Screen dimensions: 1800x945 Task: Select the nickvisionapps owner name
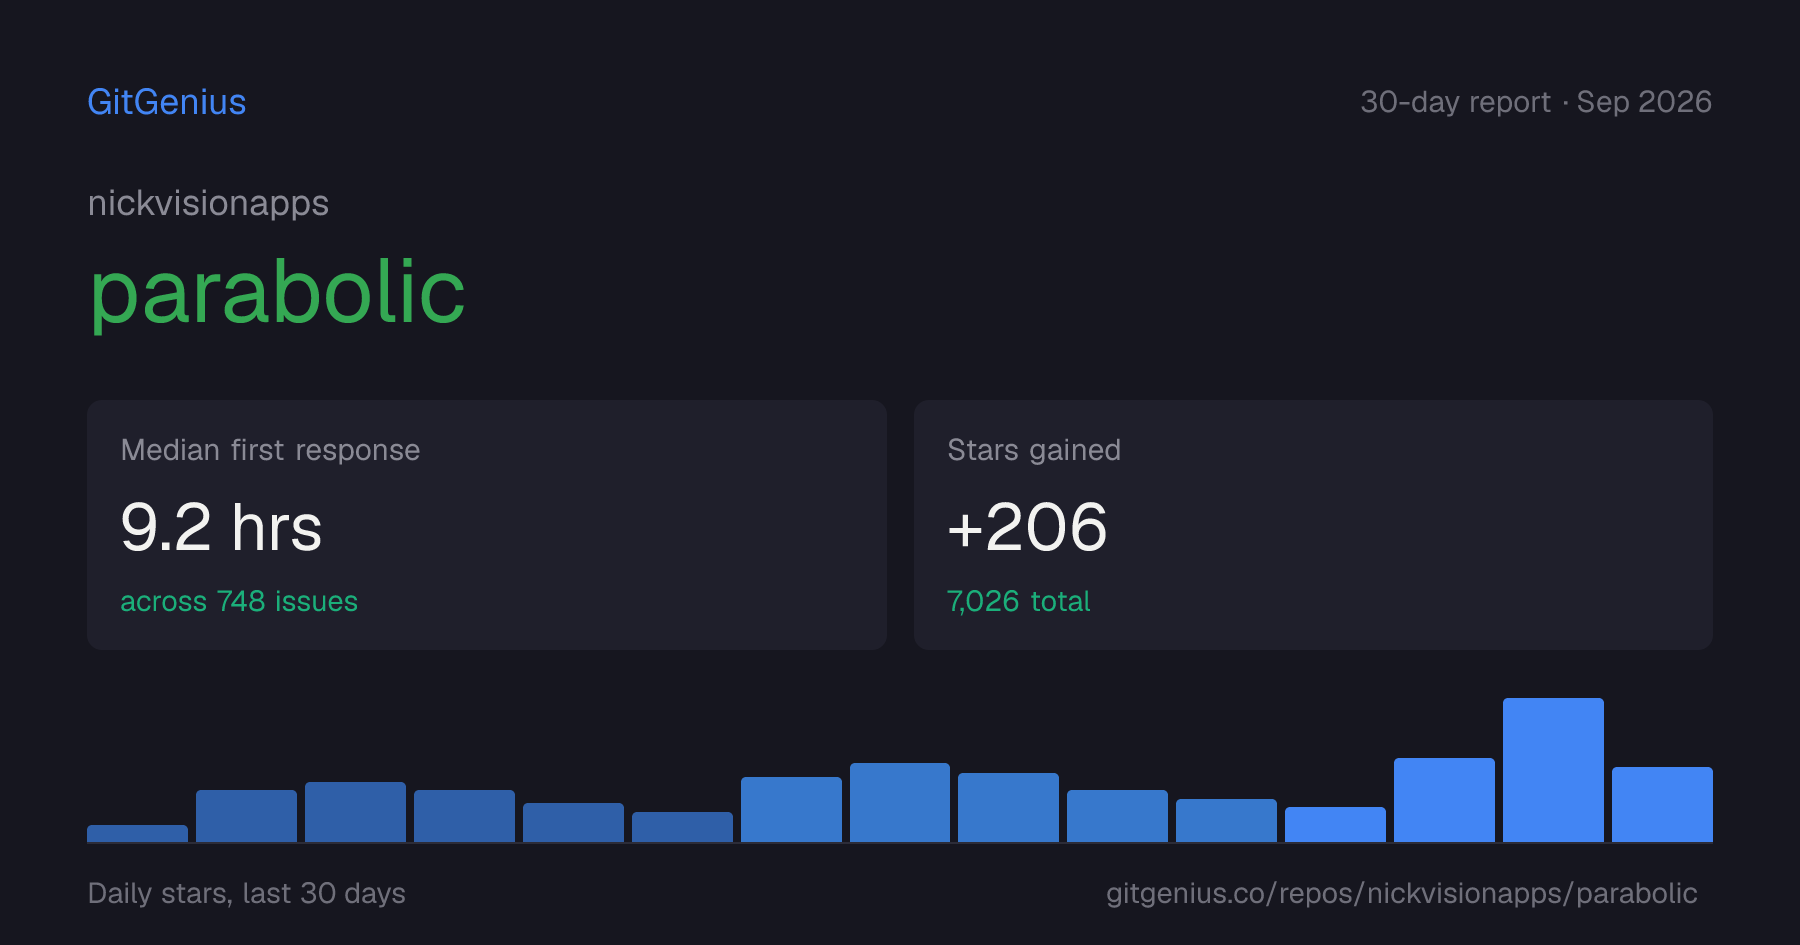[x=208, y=203]
